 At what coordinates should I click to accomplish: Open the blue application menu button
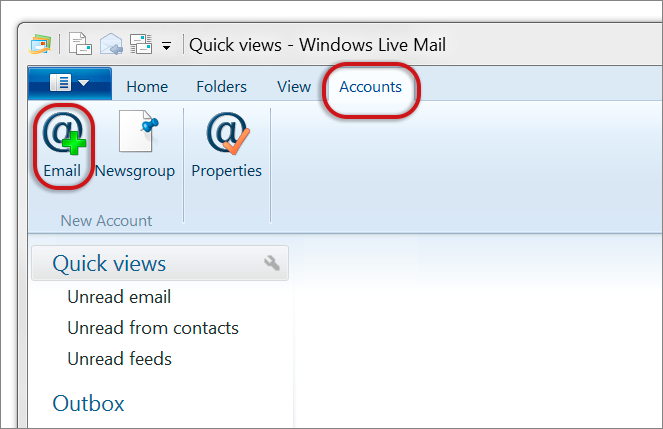pos(70,83)
